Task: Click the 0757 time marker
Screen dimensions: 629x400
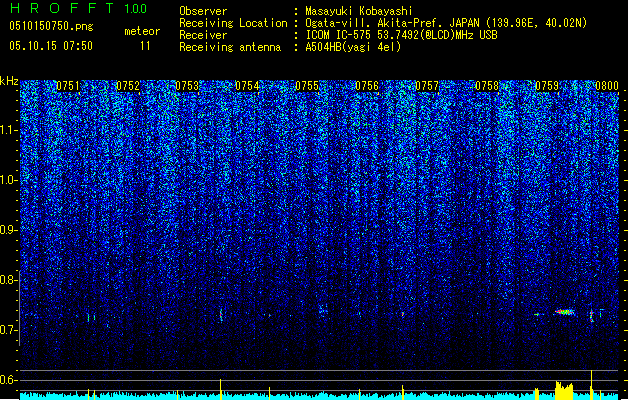Action: [427, 86]
